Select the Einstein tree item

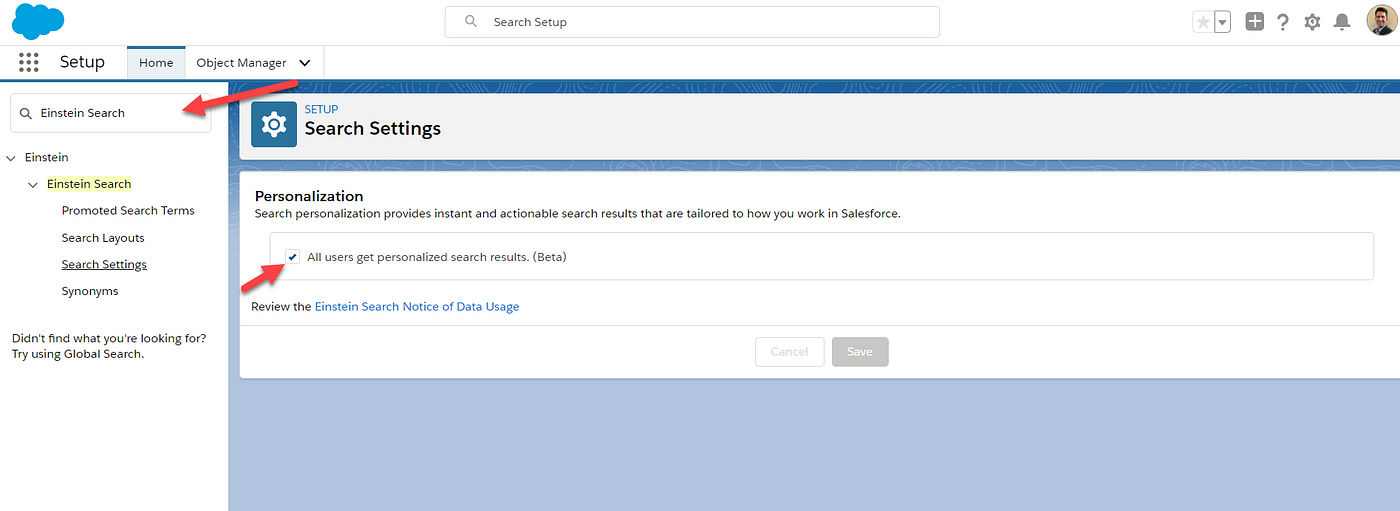click(47, 157)
